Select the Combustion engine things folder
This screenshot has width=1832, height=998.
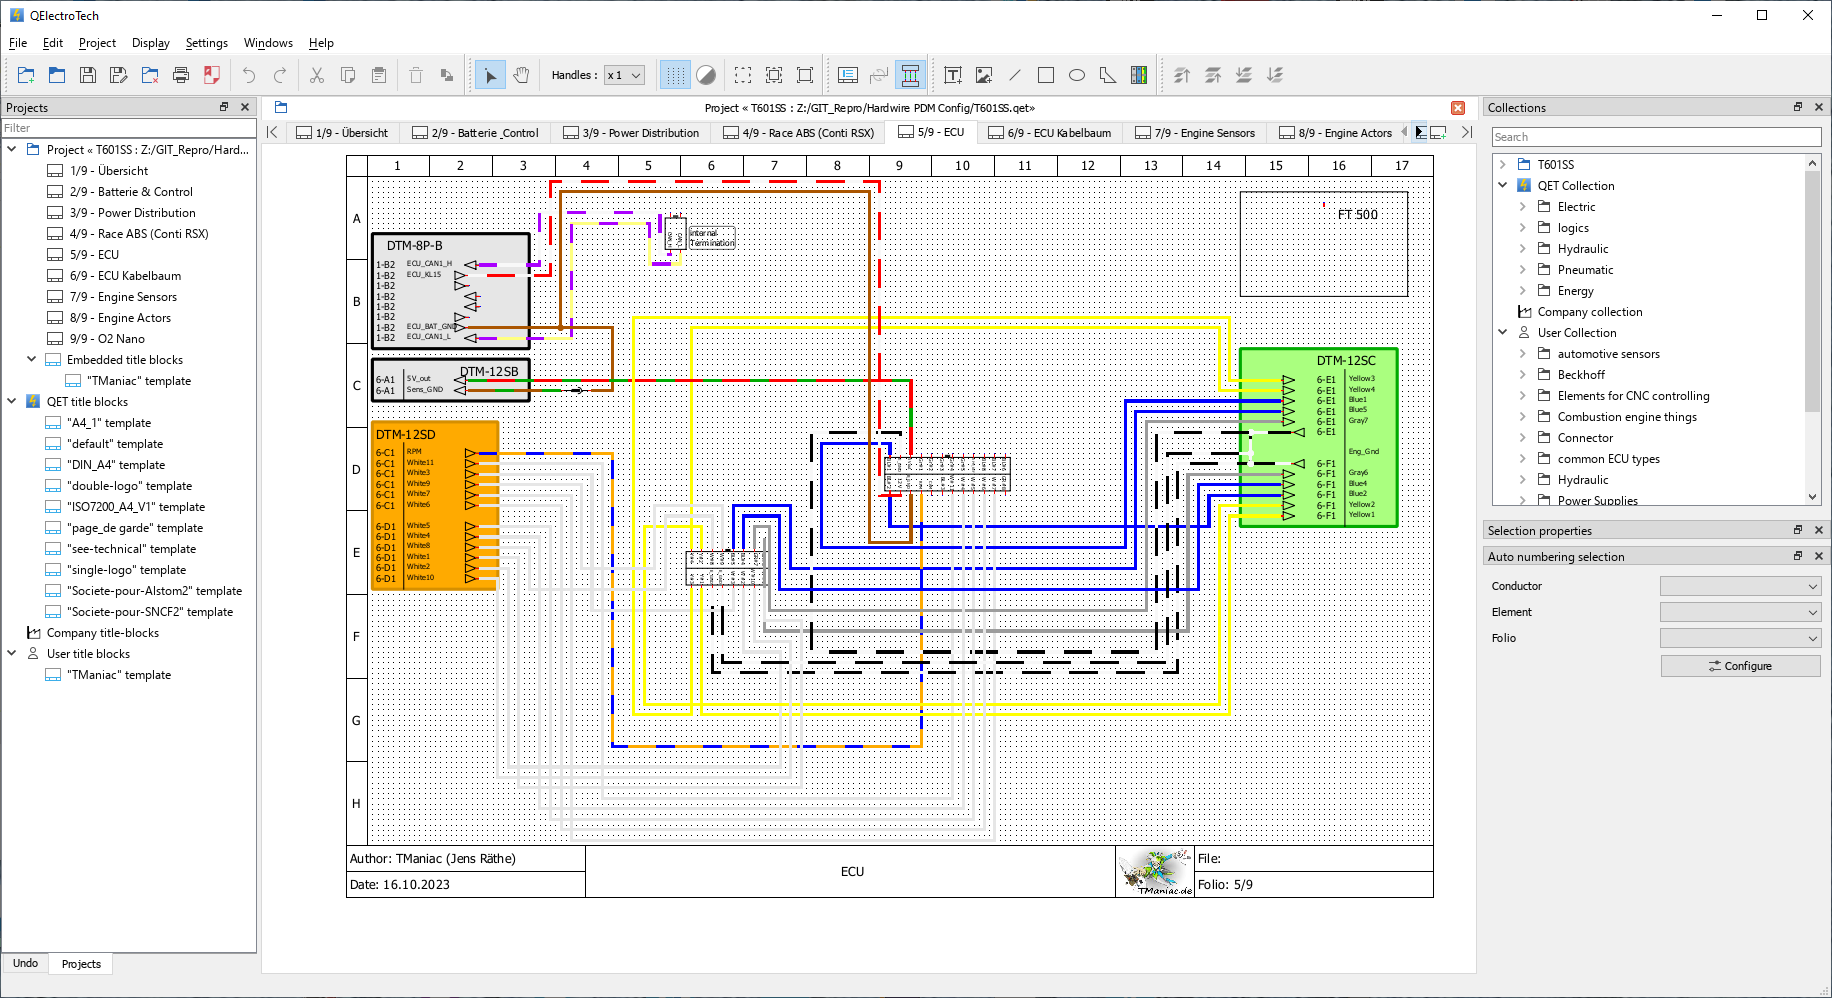(1627, 416)
